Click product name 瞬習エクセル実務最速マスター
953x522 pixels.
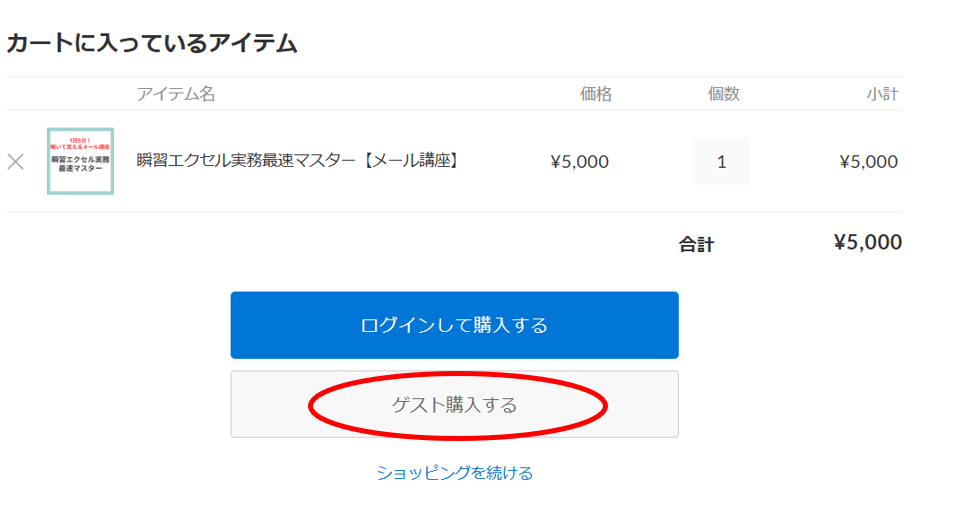(x=246, y=160)
